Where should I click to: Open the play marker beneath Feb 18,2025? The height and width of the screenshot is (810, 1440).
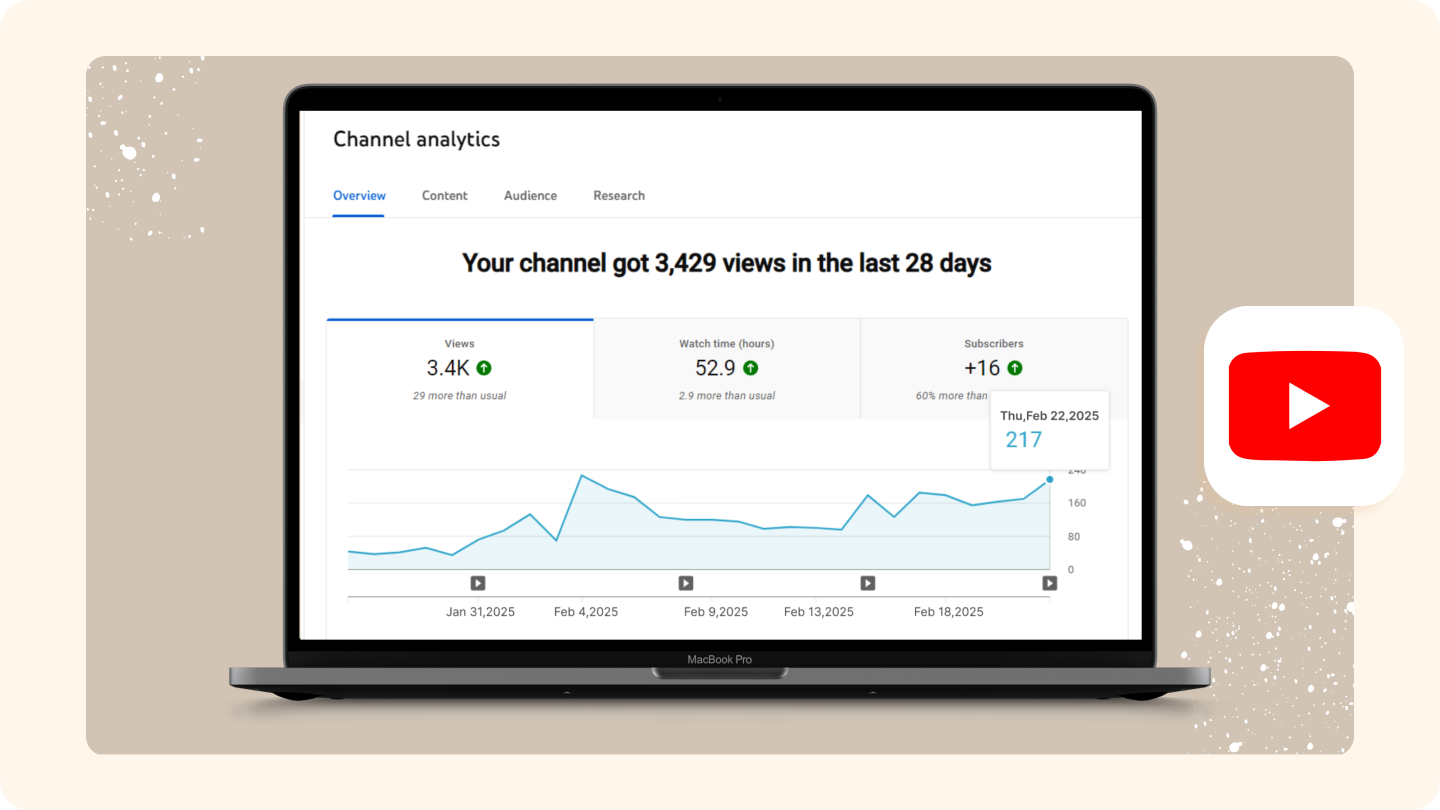pos(1049,583)
